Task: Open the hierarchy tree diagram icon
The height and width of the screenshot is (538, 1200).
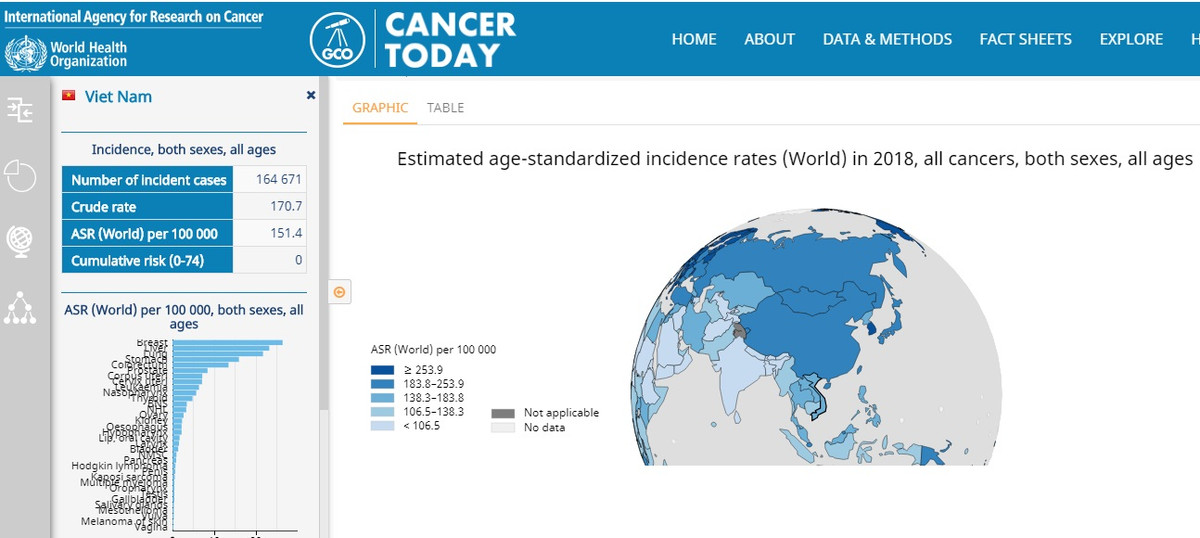Action: (x=20, y=307)
